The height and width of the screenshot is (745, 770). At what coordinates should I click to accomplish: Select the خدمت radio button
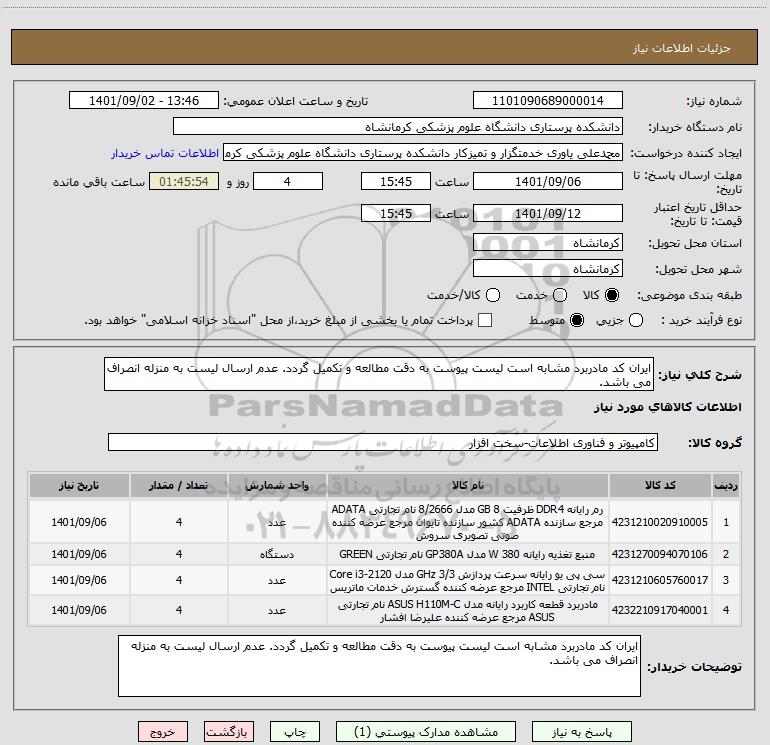[x=560, y=295]
